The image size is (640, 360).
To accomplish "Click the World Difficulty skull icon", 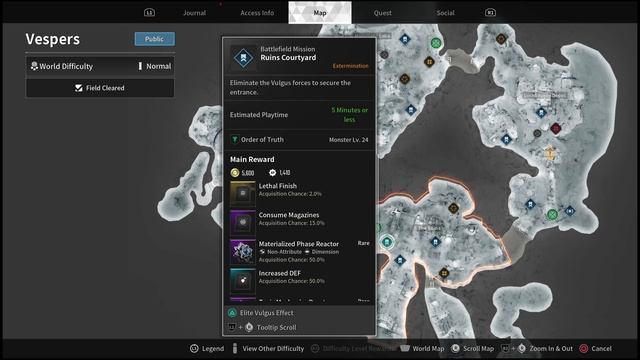I will click(x=34, y=66).
